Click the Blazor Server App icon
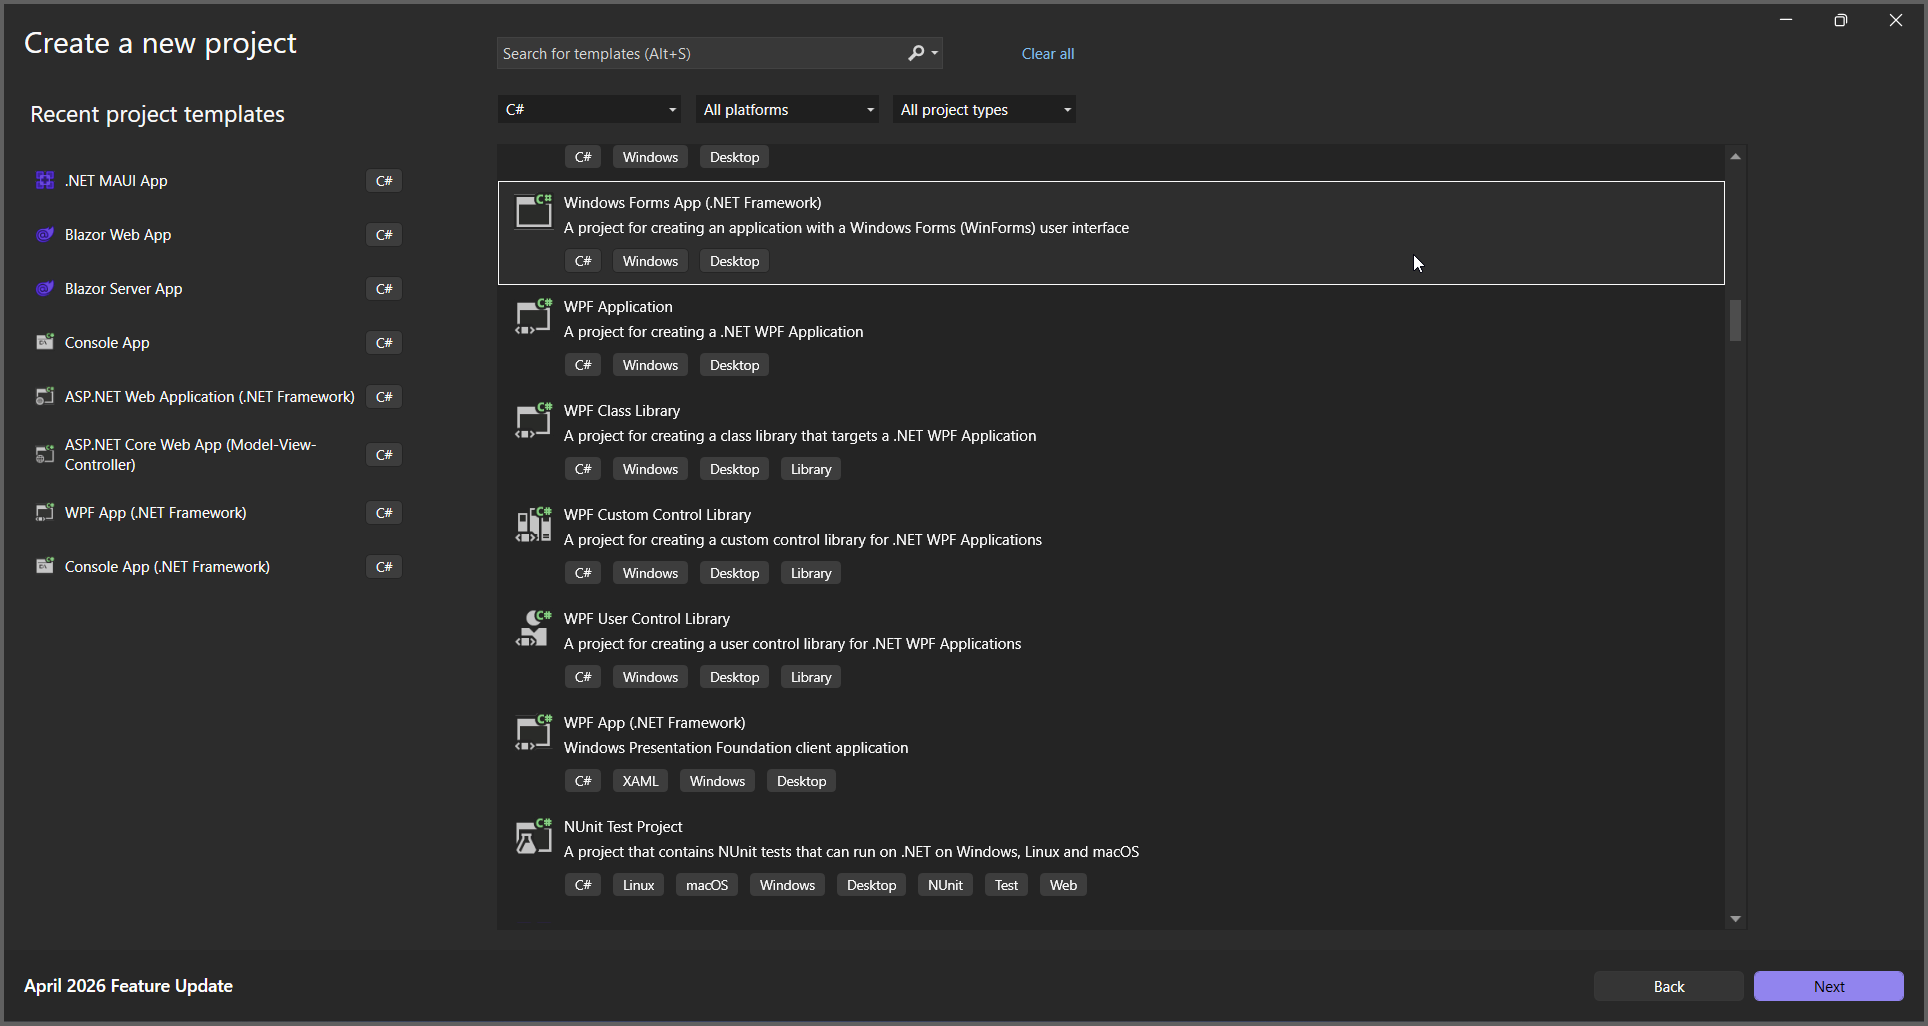 pyautogui.click(x=45, y=288)
